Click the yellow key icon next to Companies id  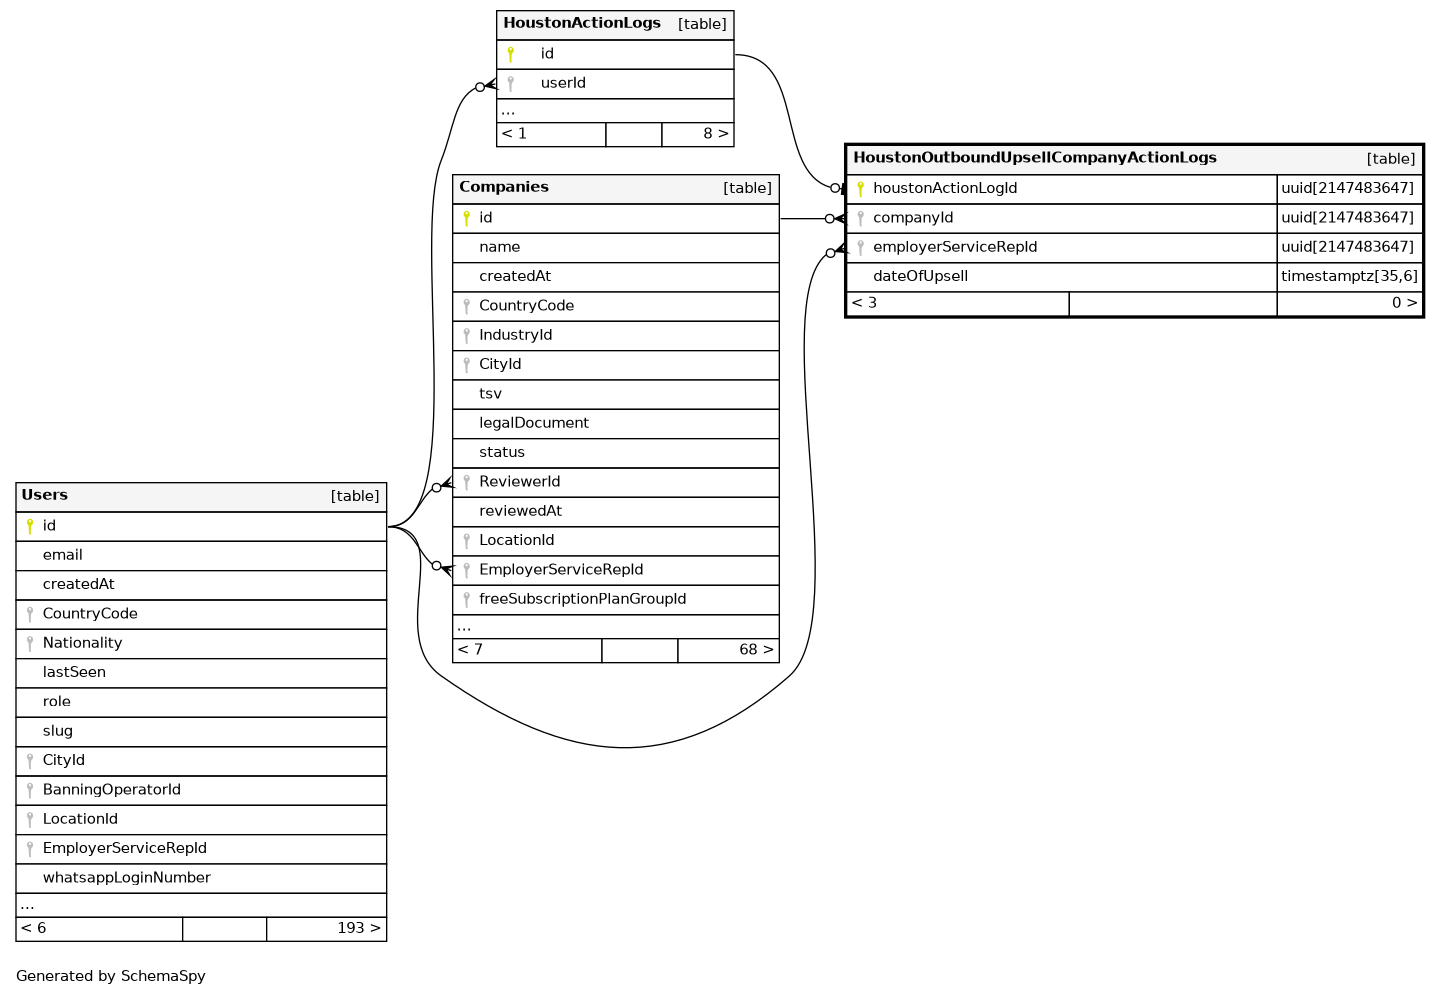pyautogui.click(x=466, y=218)
